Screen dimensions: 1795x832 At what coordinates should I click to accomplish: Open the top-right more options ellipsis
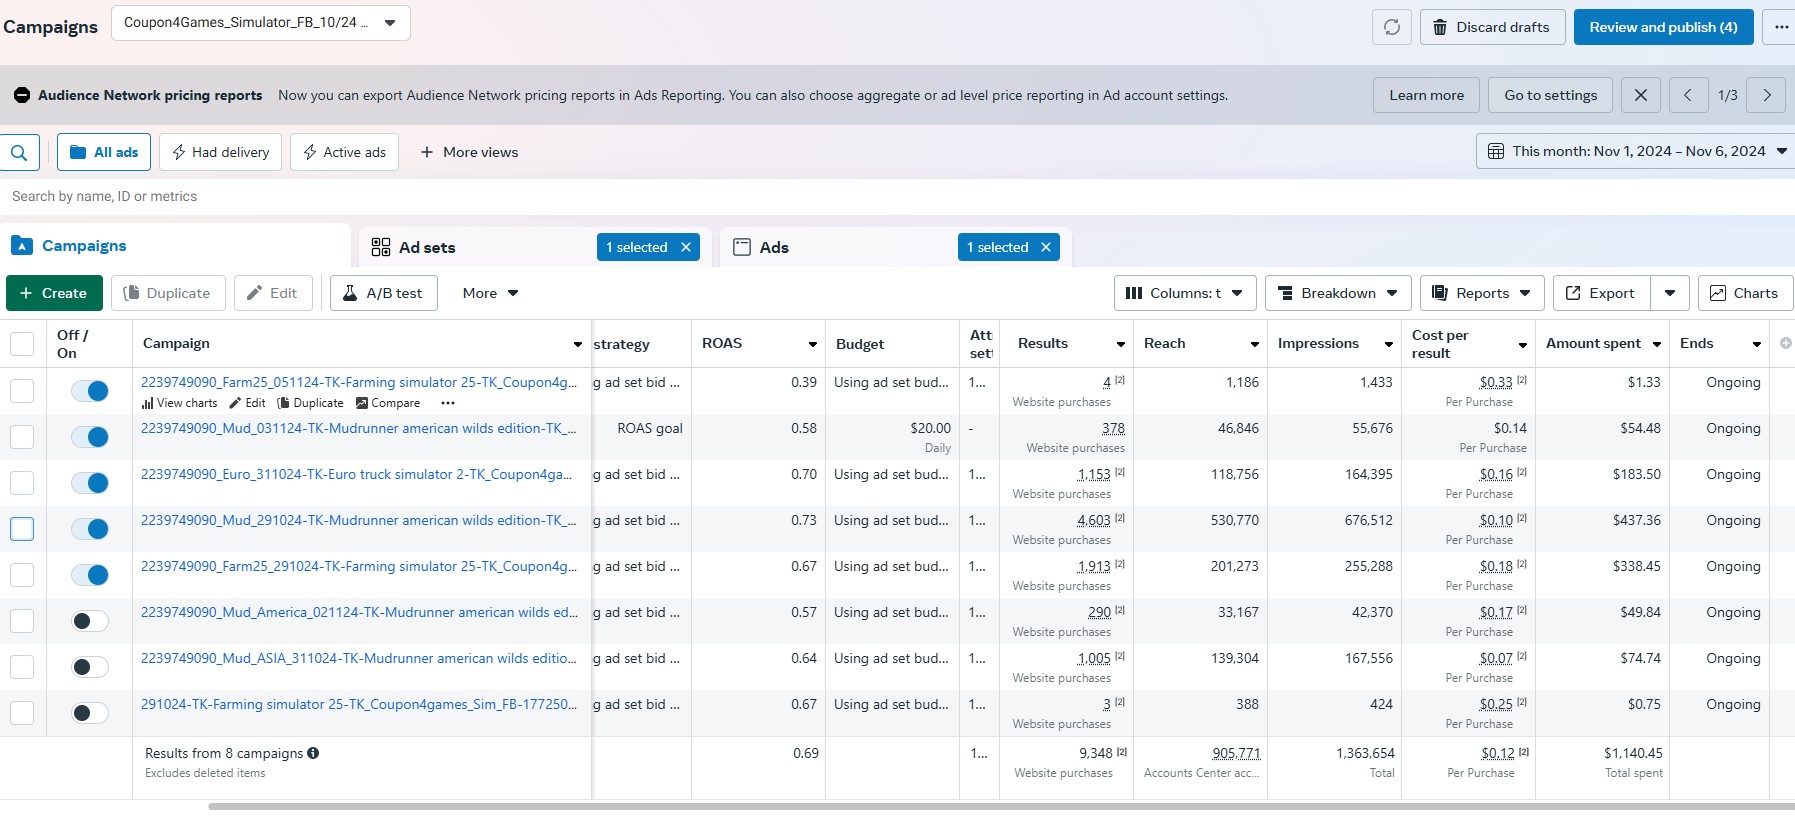1781,27
